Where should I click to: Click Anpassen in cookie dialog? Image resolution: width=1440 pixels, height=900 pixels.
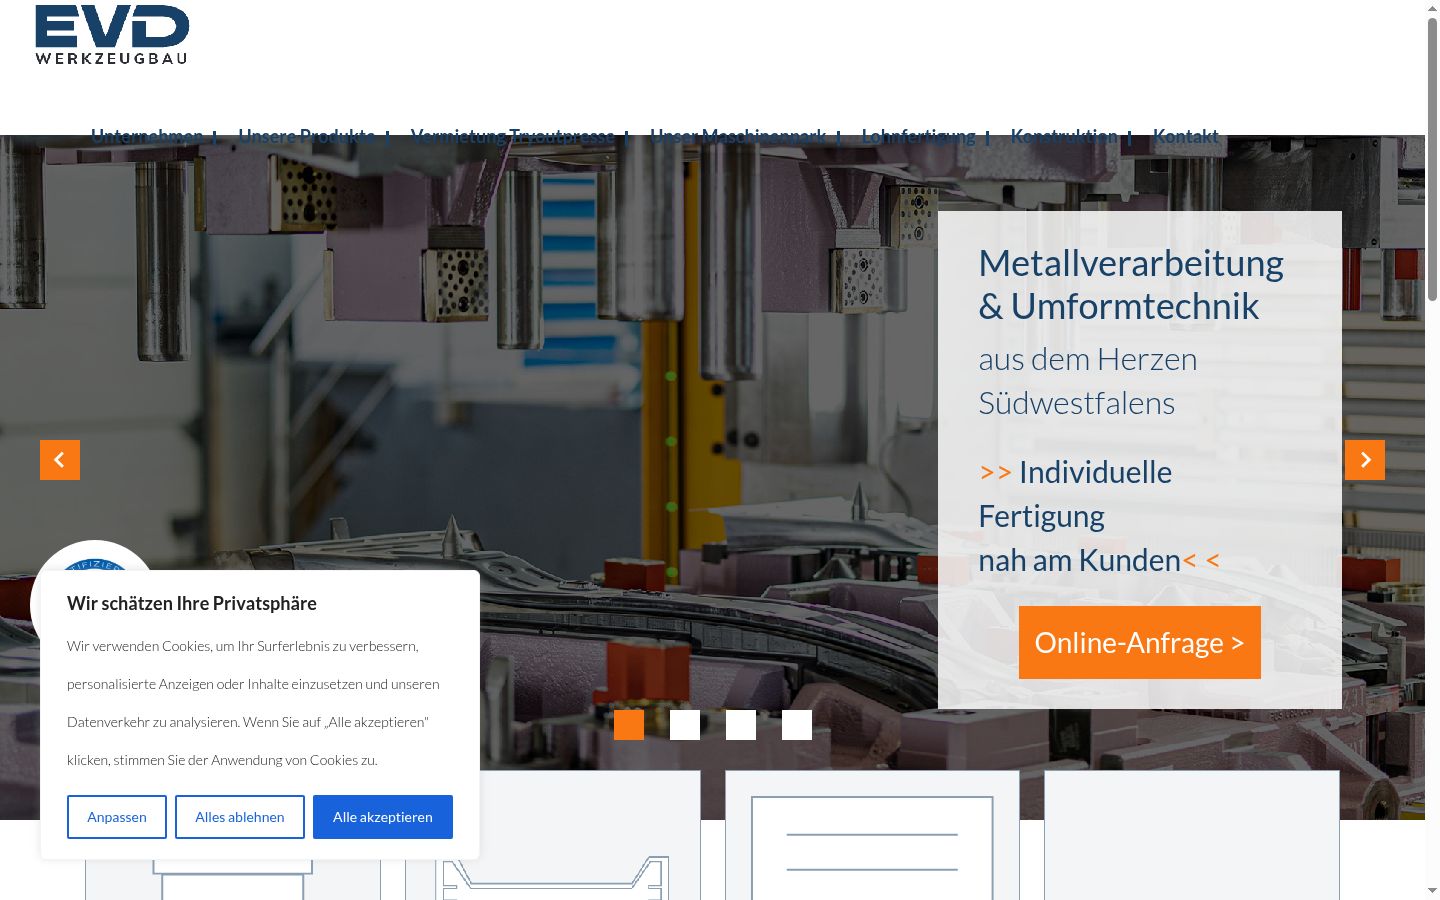pos(117,817)
